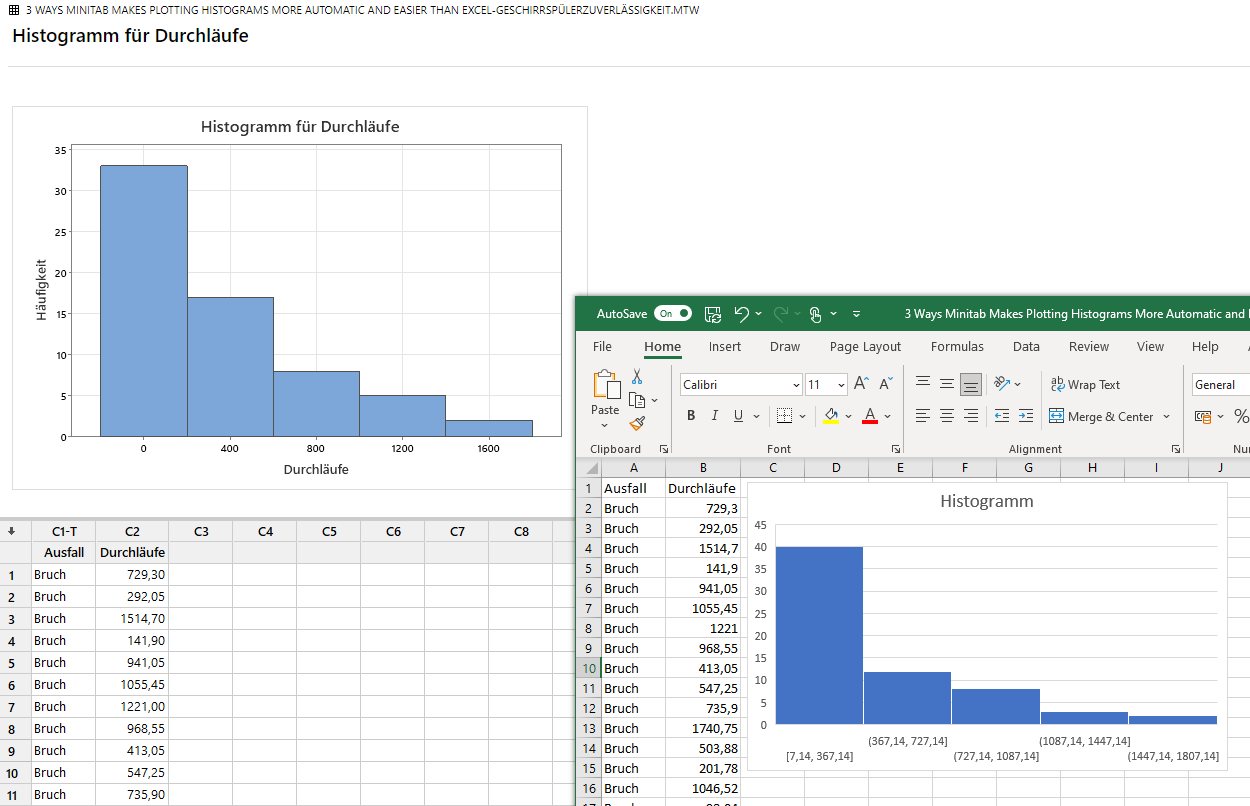This screenshot has height=806, width=1250.
Task: Switch to the View ribbon tab
Action: [1150, 346]
